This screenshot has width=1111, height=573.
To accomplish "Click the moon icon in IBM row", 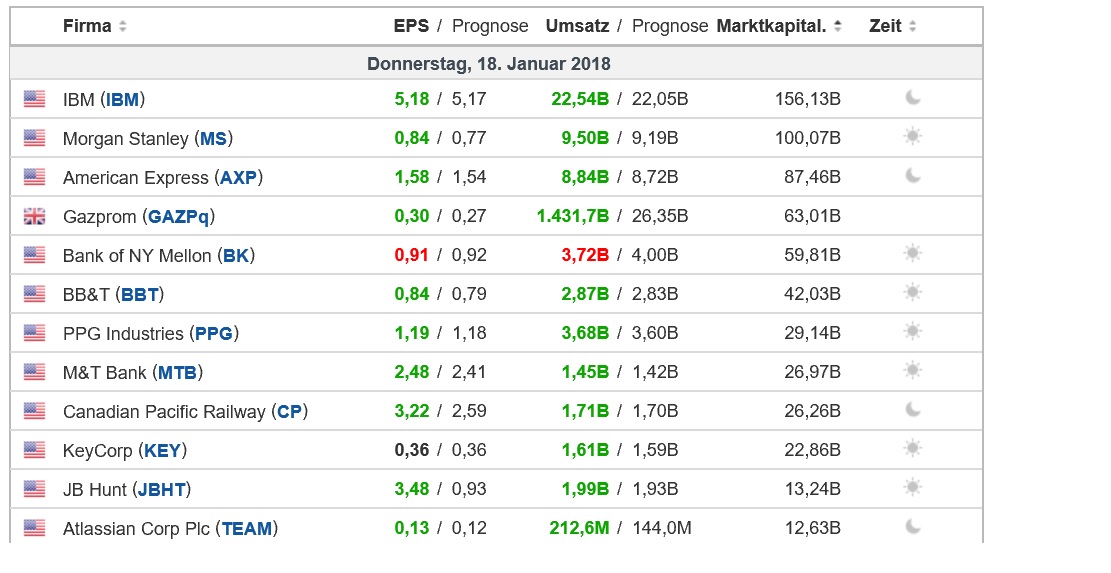I will click(x=912, y=98).
